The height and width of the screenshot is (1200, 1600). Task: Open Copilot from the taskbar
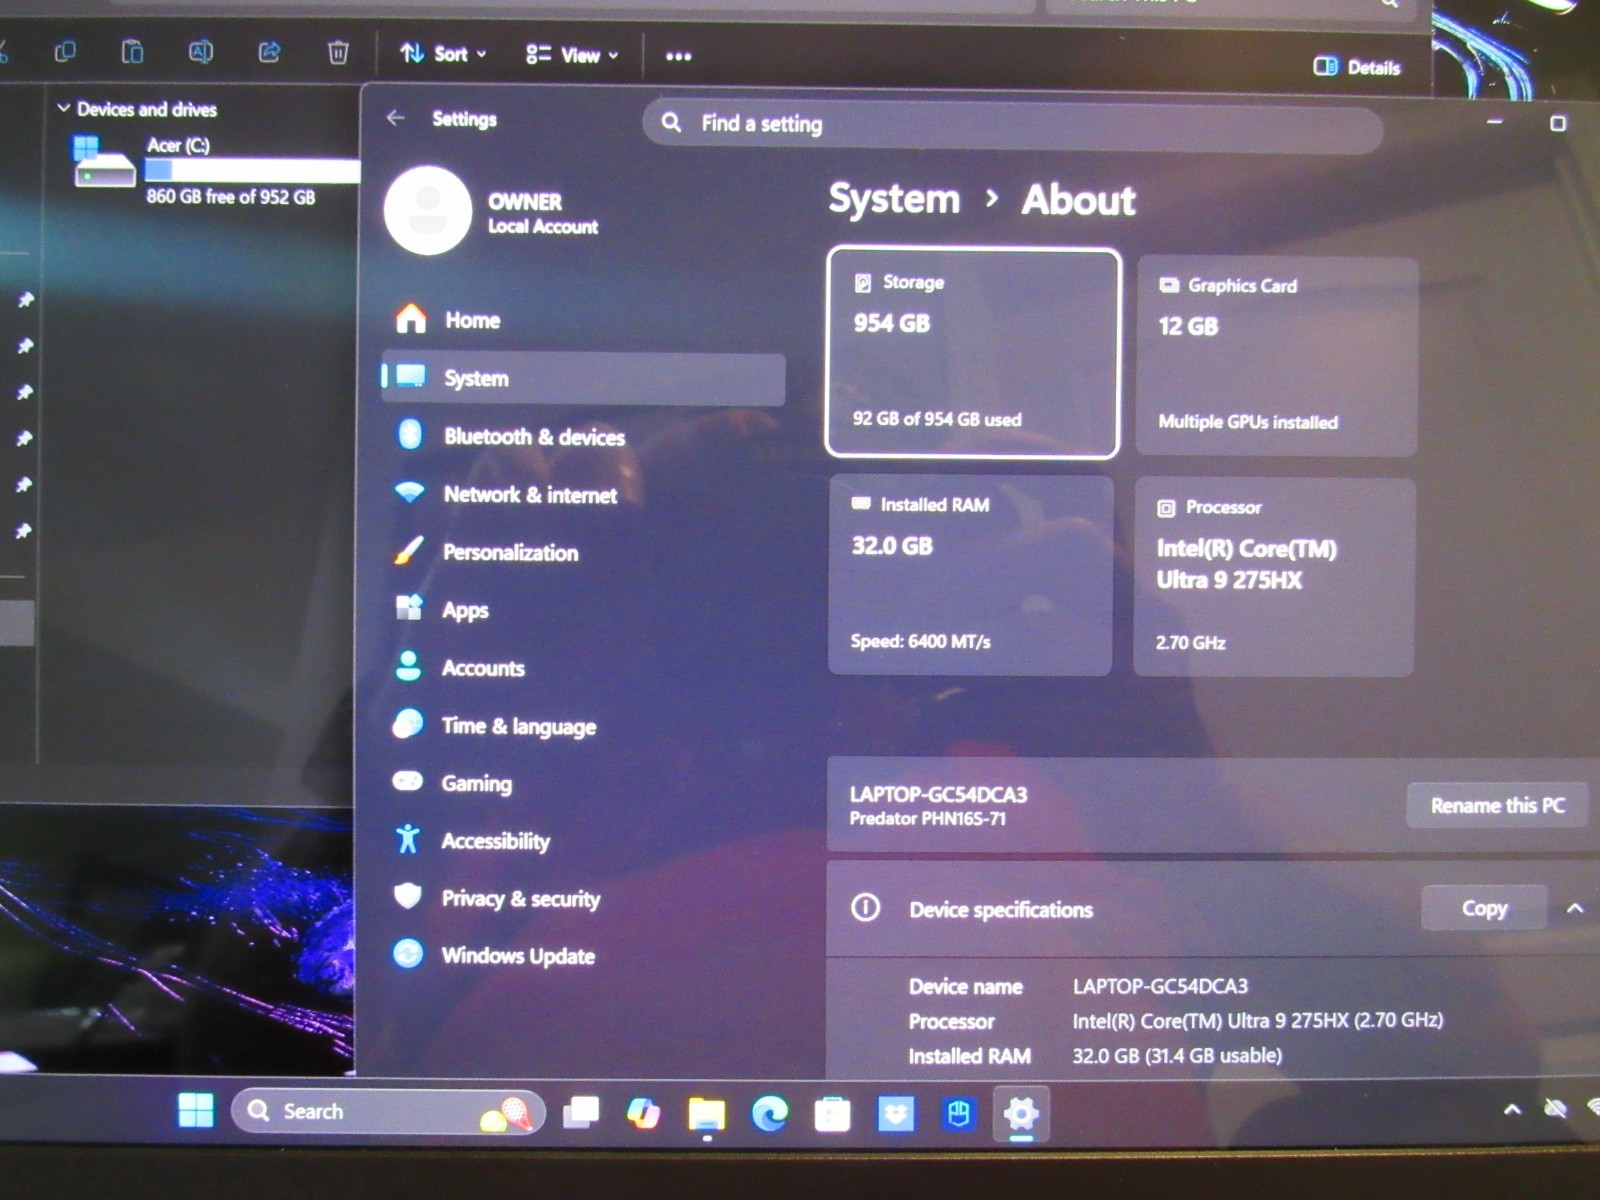coord(643,1113)
